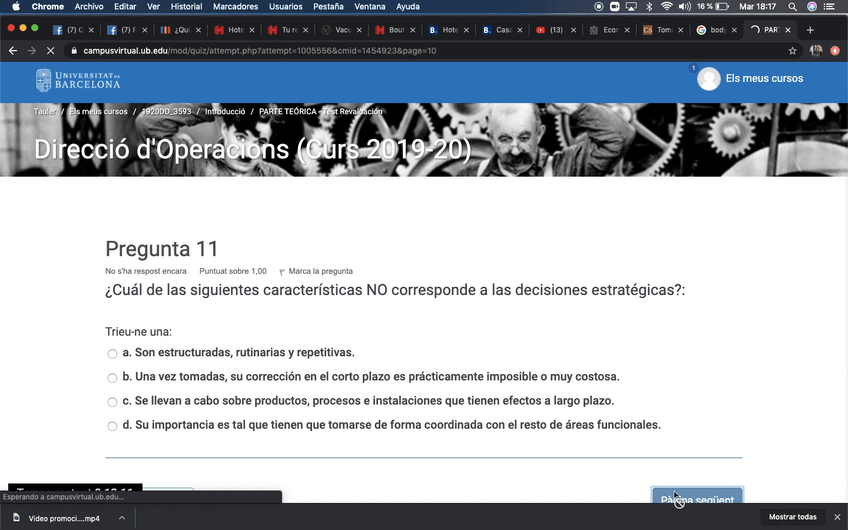Image resolution: width=848 pixels, height=530 pixels.
Task: Click the screen recording stop icon in menu bar
Action: (598, 6)
